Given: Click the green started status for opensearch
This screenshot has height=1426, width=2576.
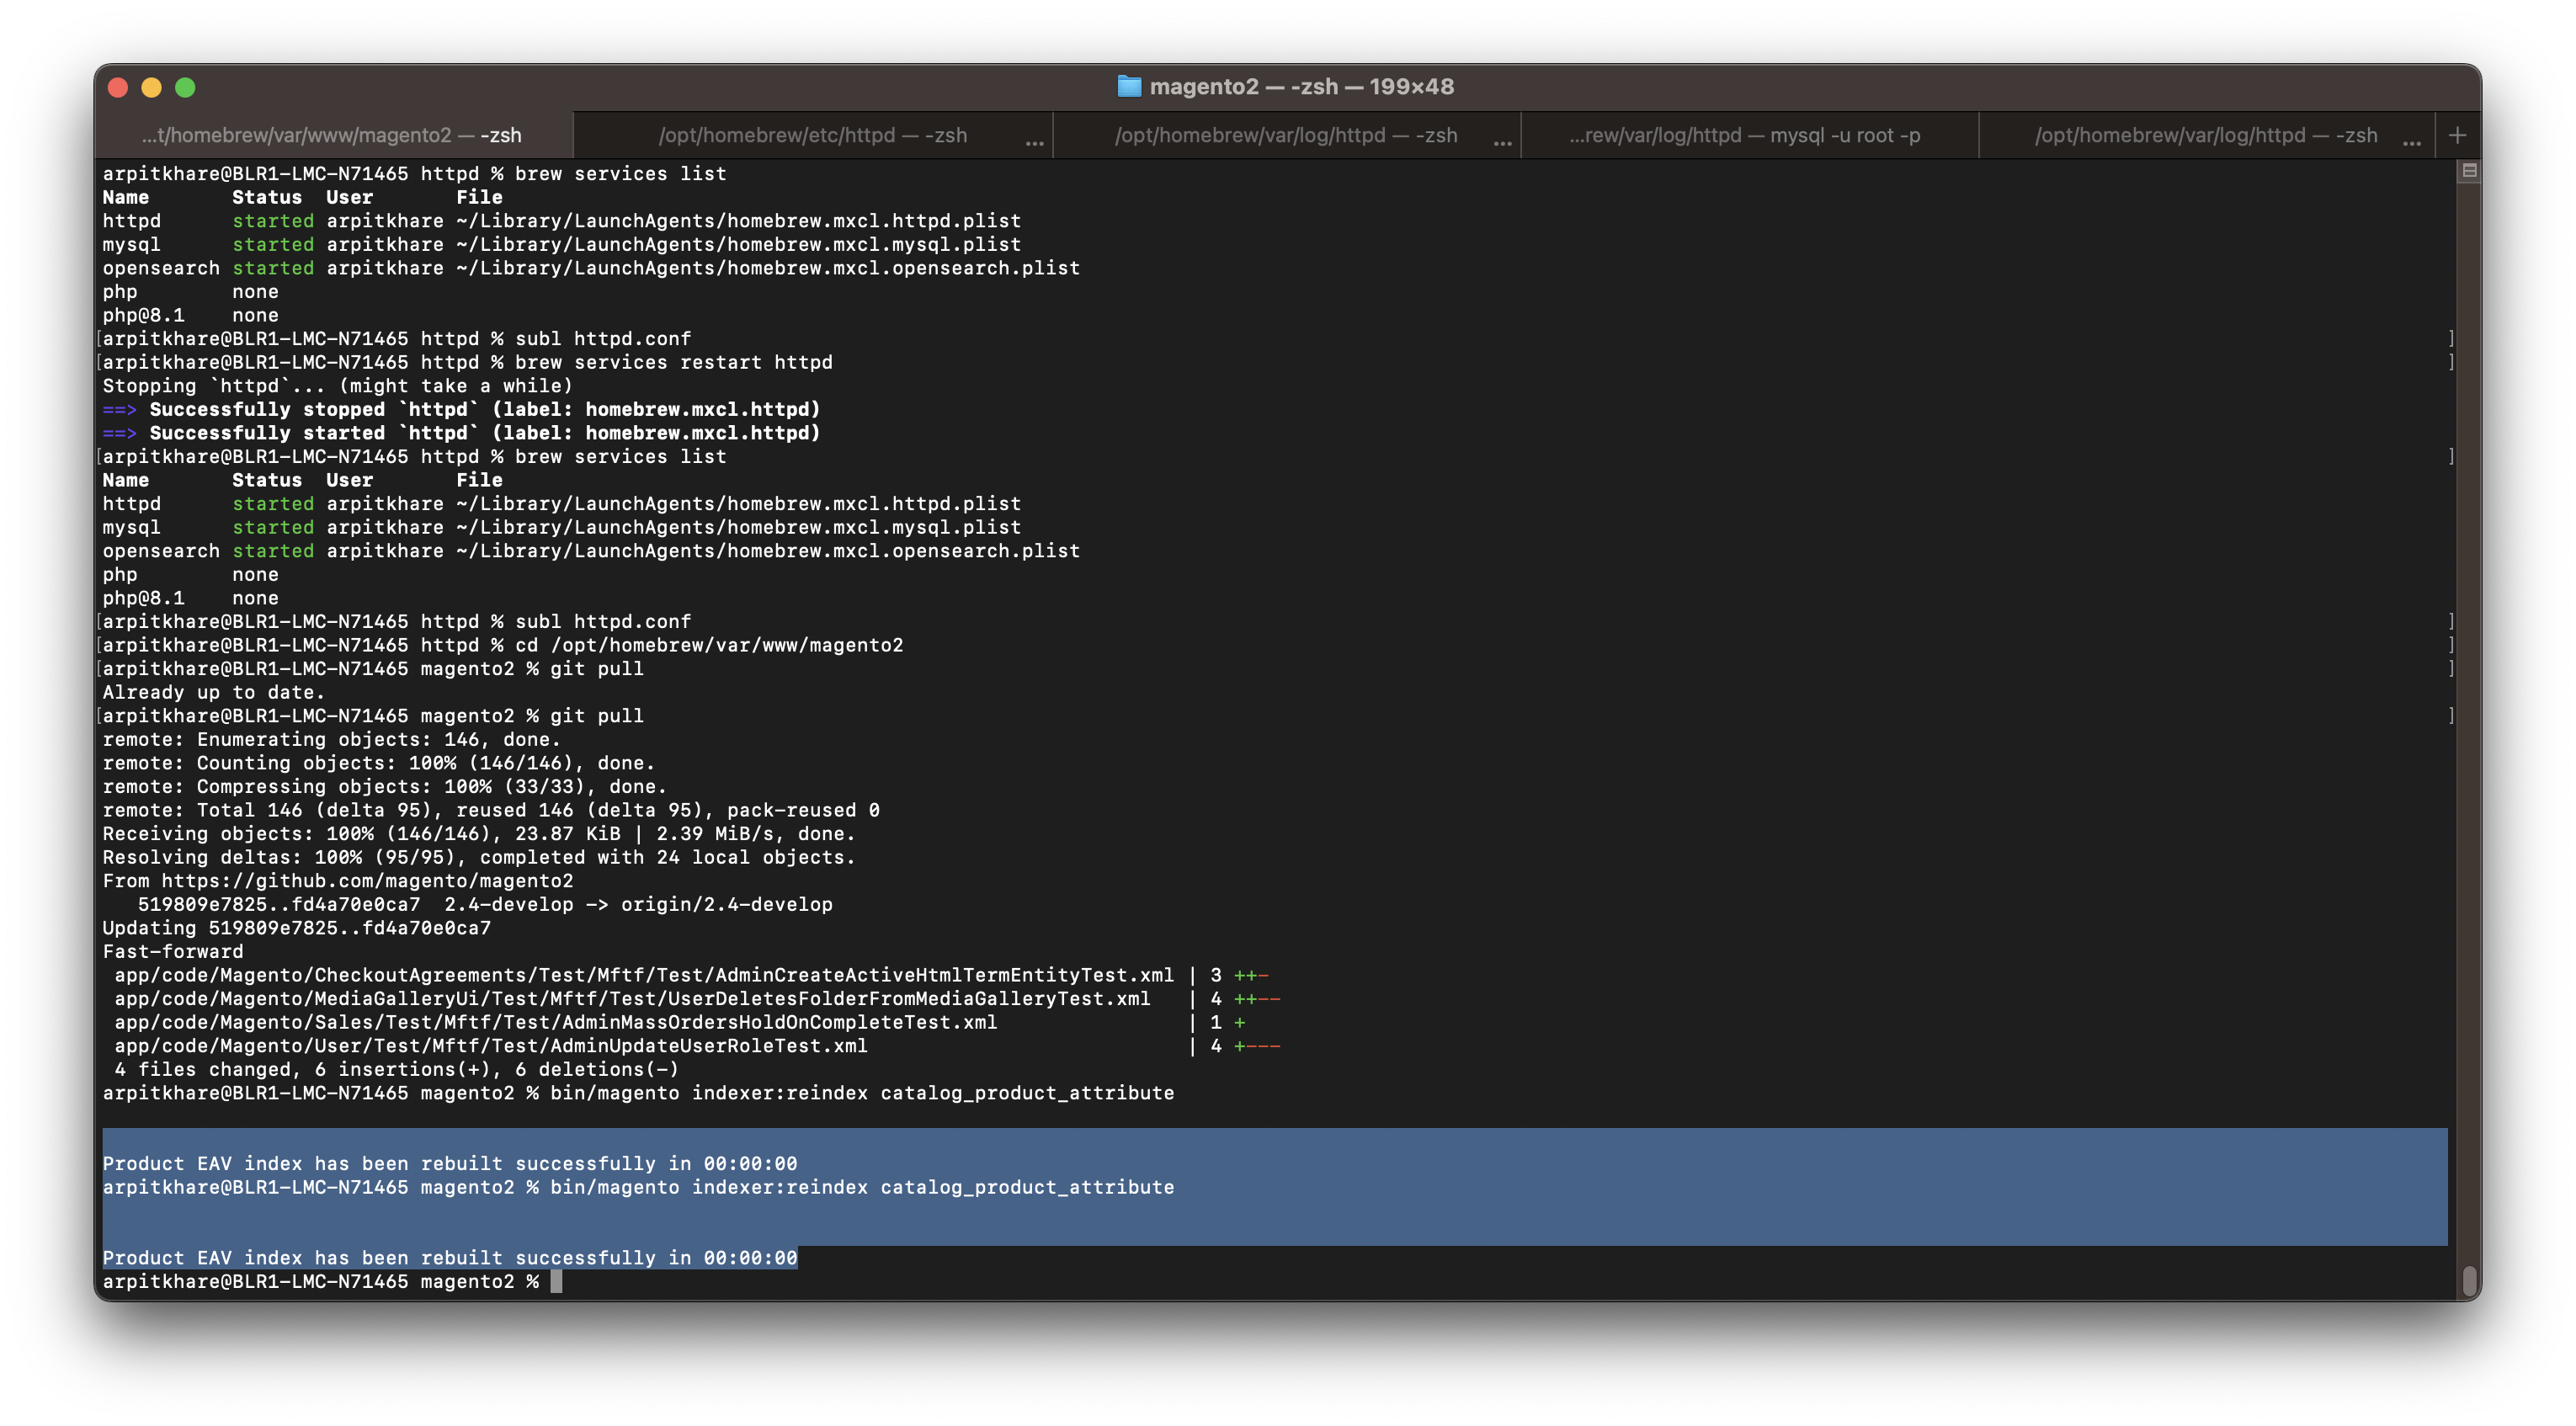Looking at the screenshot, I should [272, 267].
